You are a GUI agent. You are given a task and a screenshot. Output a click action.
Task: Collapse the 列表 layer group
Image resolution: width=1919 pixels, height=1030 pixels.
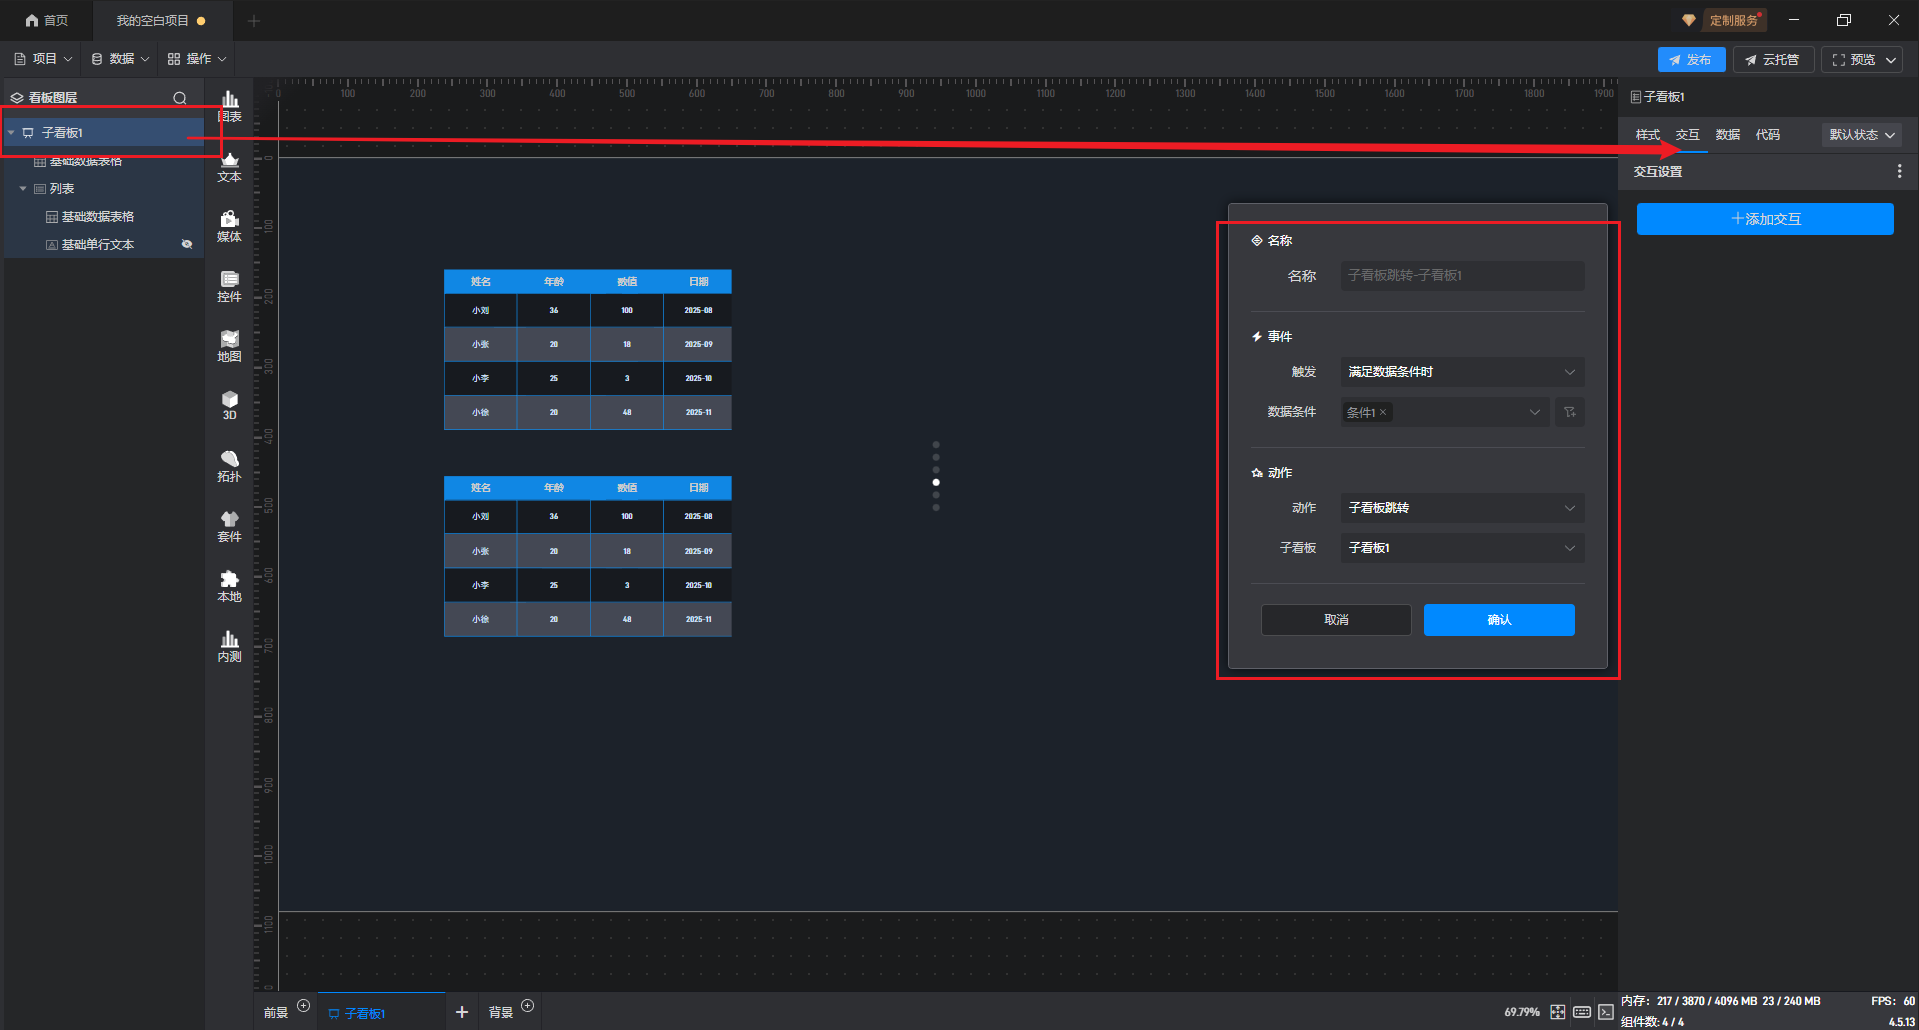(23, 189)
